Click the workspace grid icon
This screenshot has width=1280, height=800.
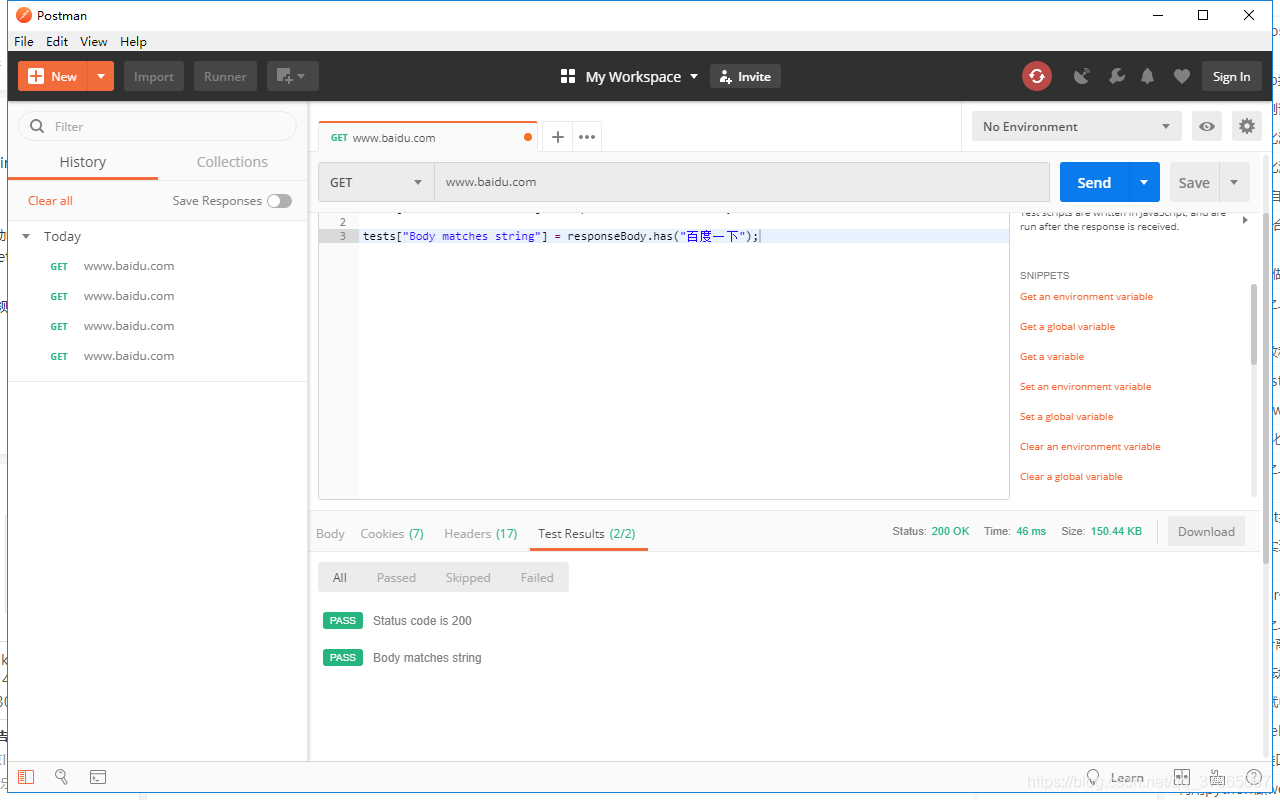click(568, 76)
